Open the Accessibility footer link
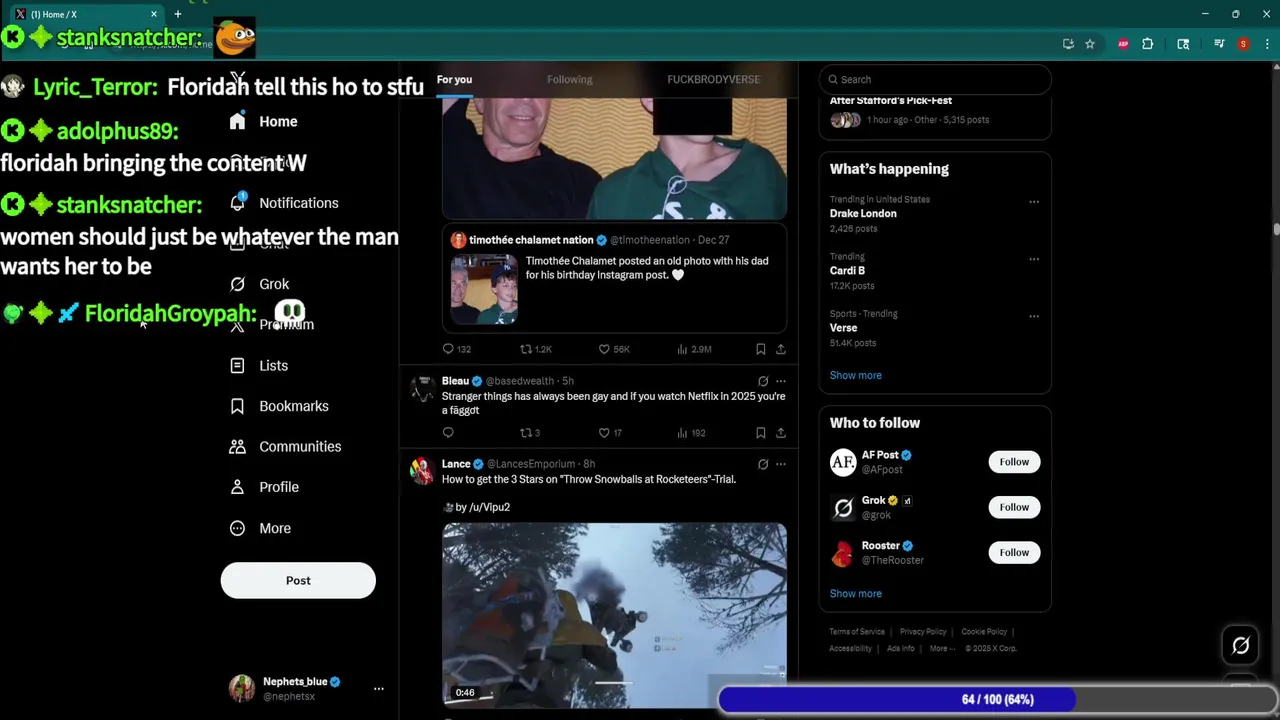Screen dimensions: 1280x720 pos(851,648)
